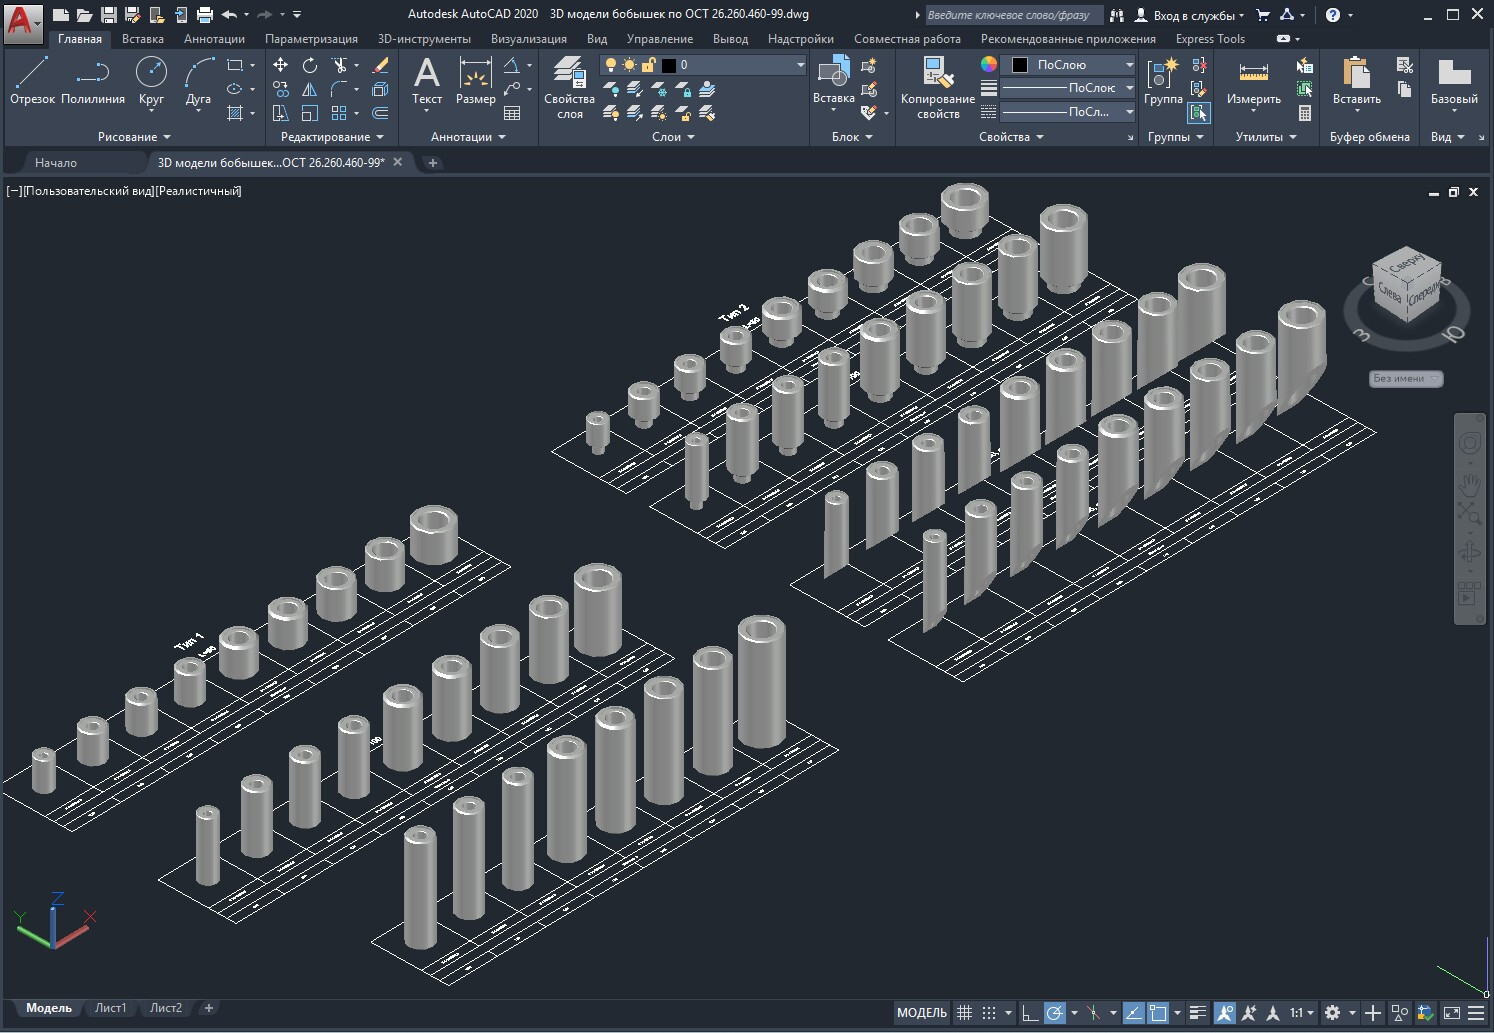Expand the Рисование panel

(x=134, y=137)
